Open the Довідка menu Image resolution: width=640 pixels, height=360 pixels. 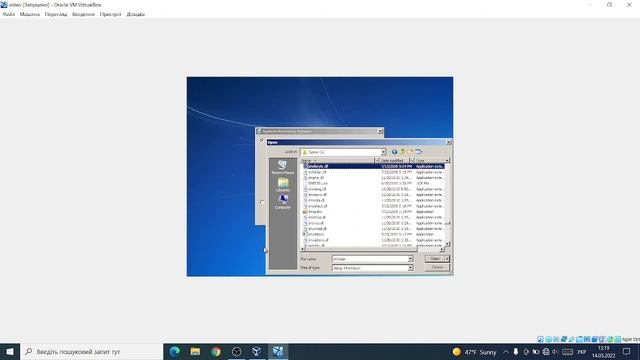136,14
